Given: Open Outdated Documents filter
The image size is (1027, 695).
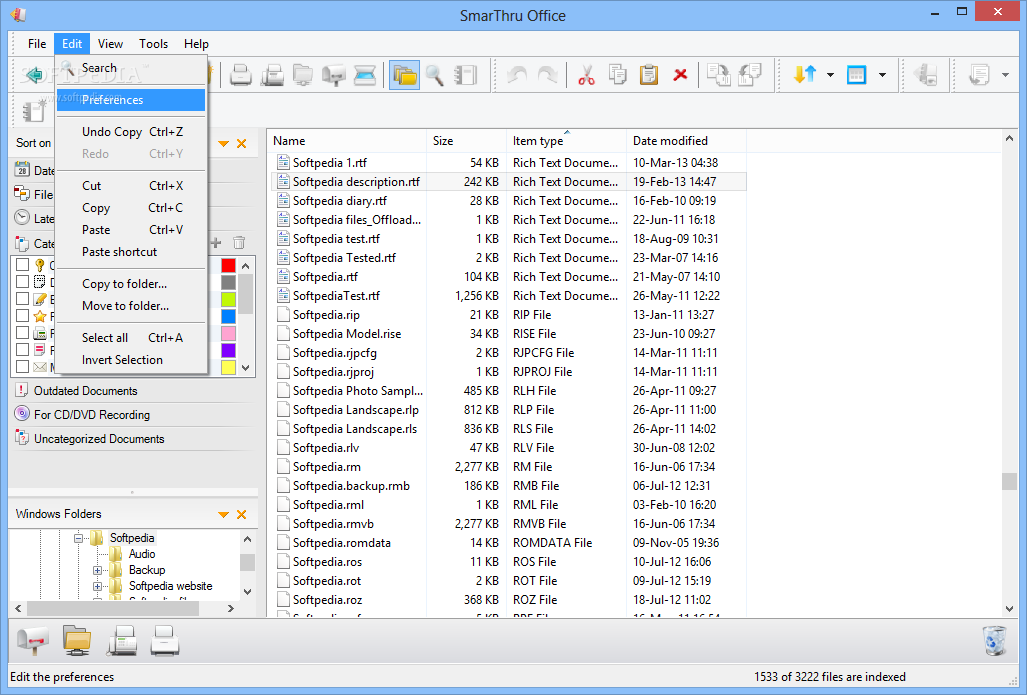Looking at the screenshot, I should pyautogui.click(x=85, y=391).
